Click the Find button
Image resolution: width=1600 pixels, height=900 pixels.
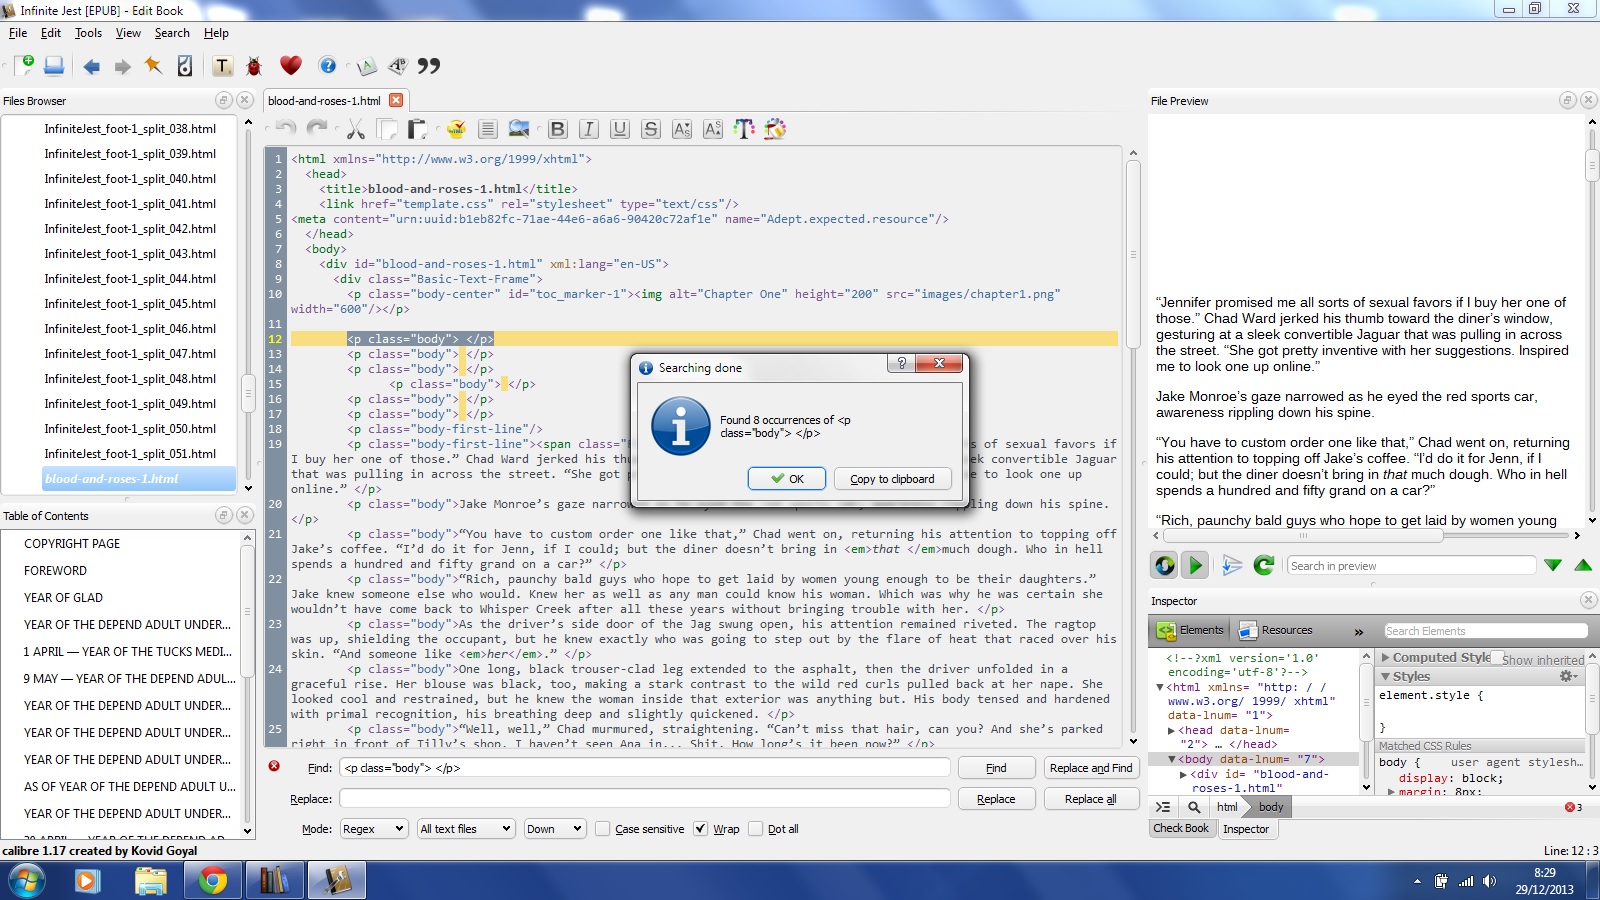click(996, 768)
